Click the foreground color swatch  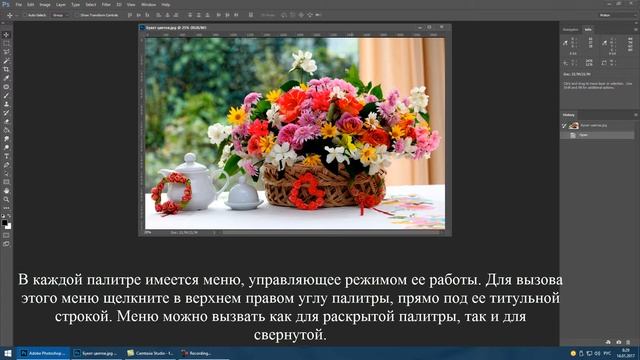4,222
